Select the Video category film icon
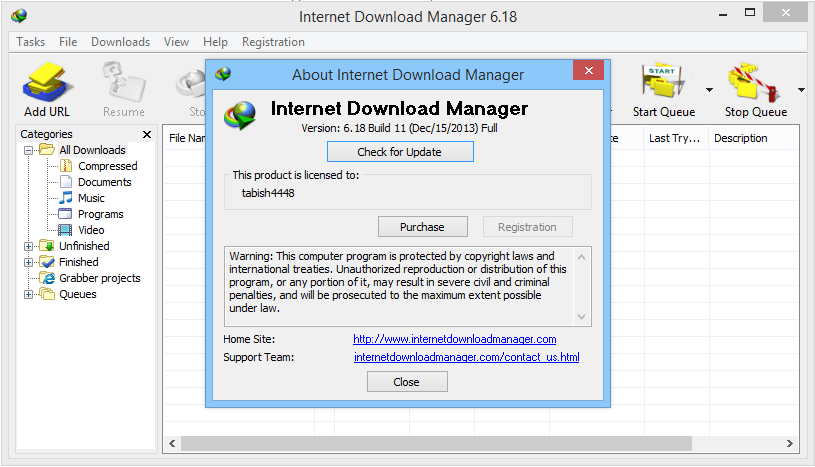Image resolution: width=815 pixels, height=467 pixels. coord(65,230)
